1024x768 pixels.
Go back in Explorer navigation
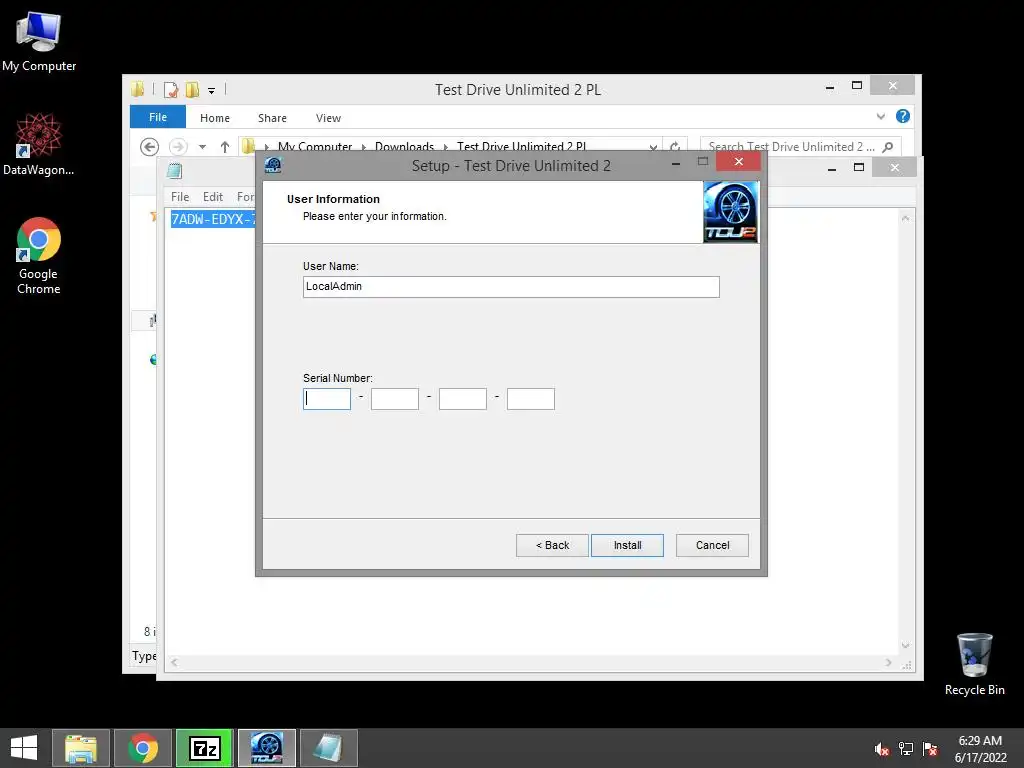coord(150,147)
